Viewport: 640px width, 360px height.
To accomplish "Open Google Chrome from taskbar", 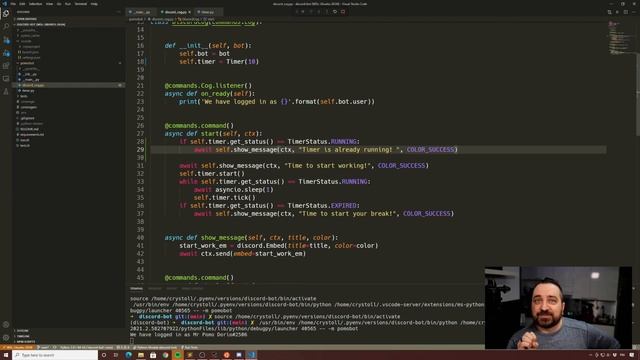I will tap(165, 355).
